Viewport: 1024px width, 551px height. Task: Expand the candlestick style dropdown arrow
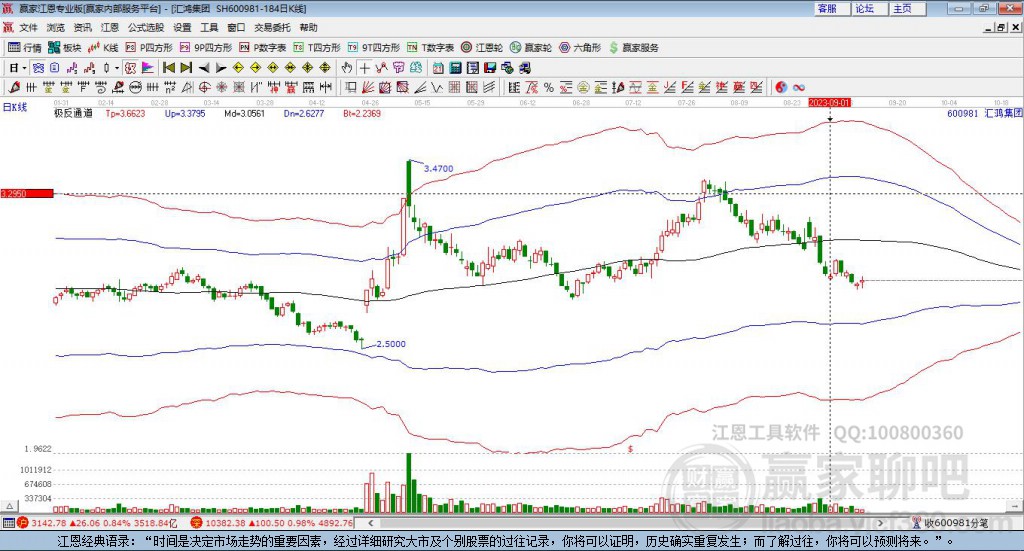click(117, 68)
